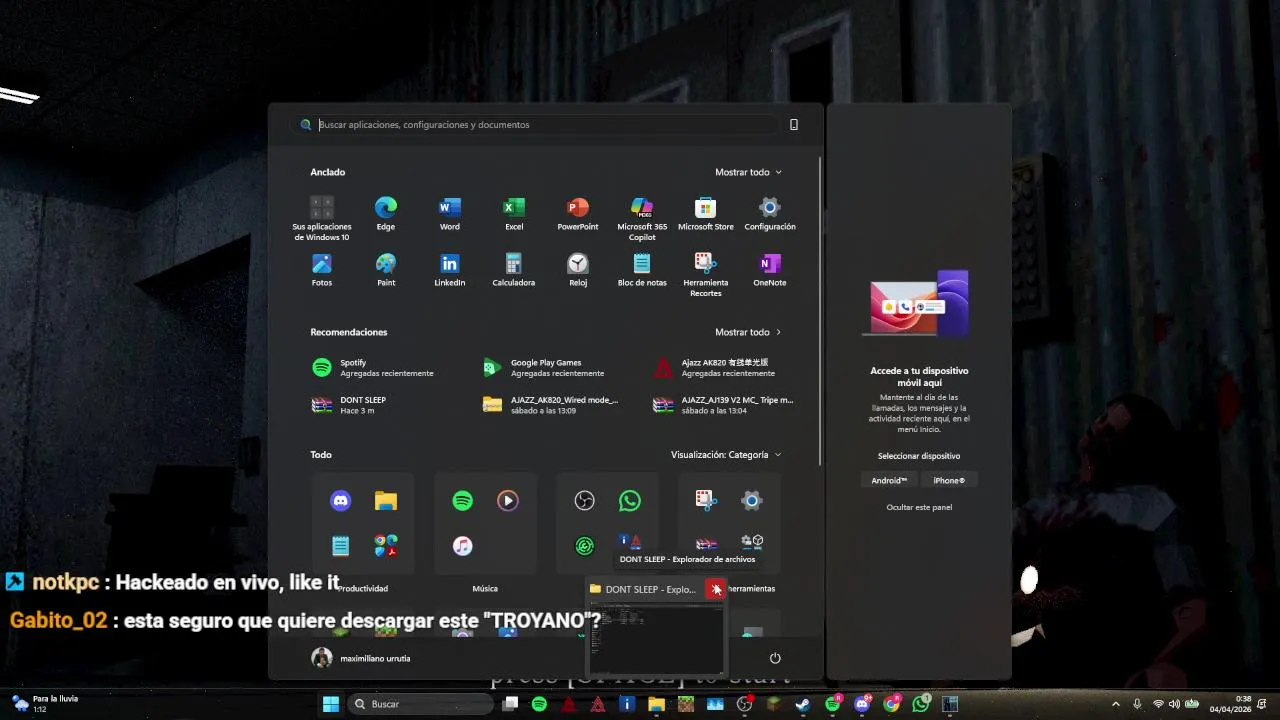1280x720 pixels.
Task: Select DONT SLEEP explorer window thumbnail
Action: click(x=656, y=638)
